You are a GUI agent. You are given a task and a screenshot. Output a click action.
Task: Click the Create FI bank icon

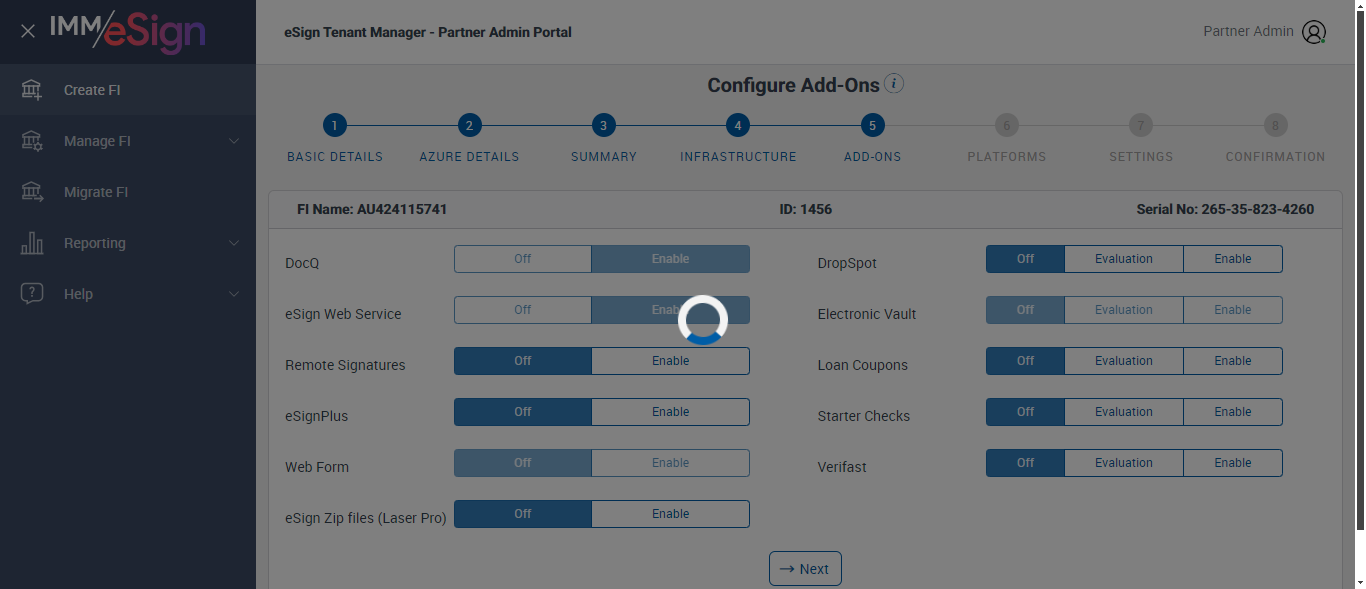coord(32,90)
